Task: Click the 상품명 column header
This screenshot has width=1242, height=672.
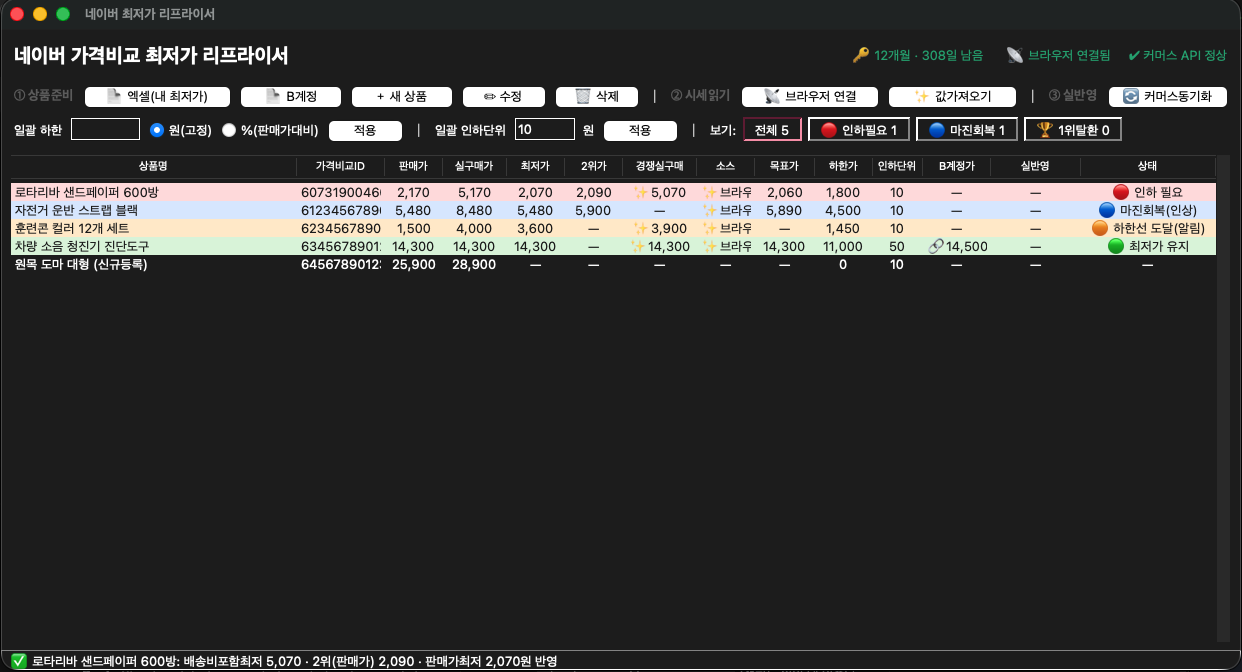Action: point(153,166)
